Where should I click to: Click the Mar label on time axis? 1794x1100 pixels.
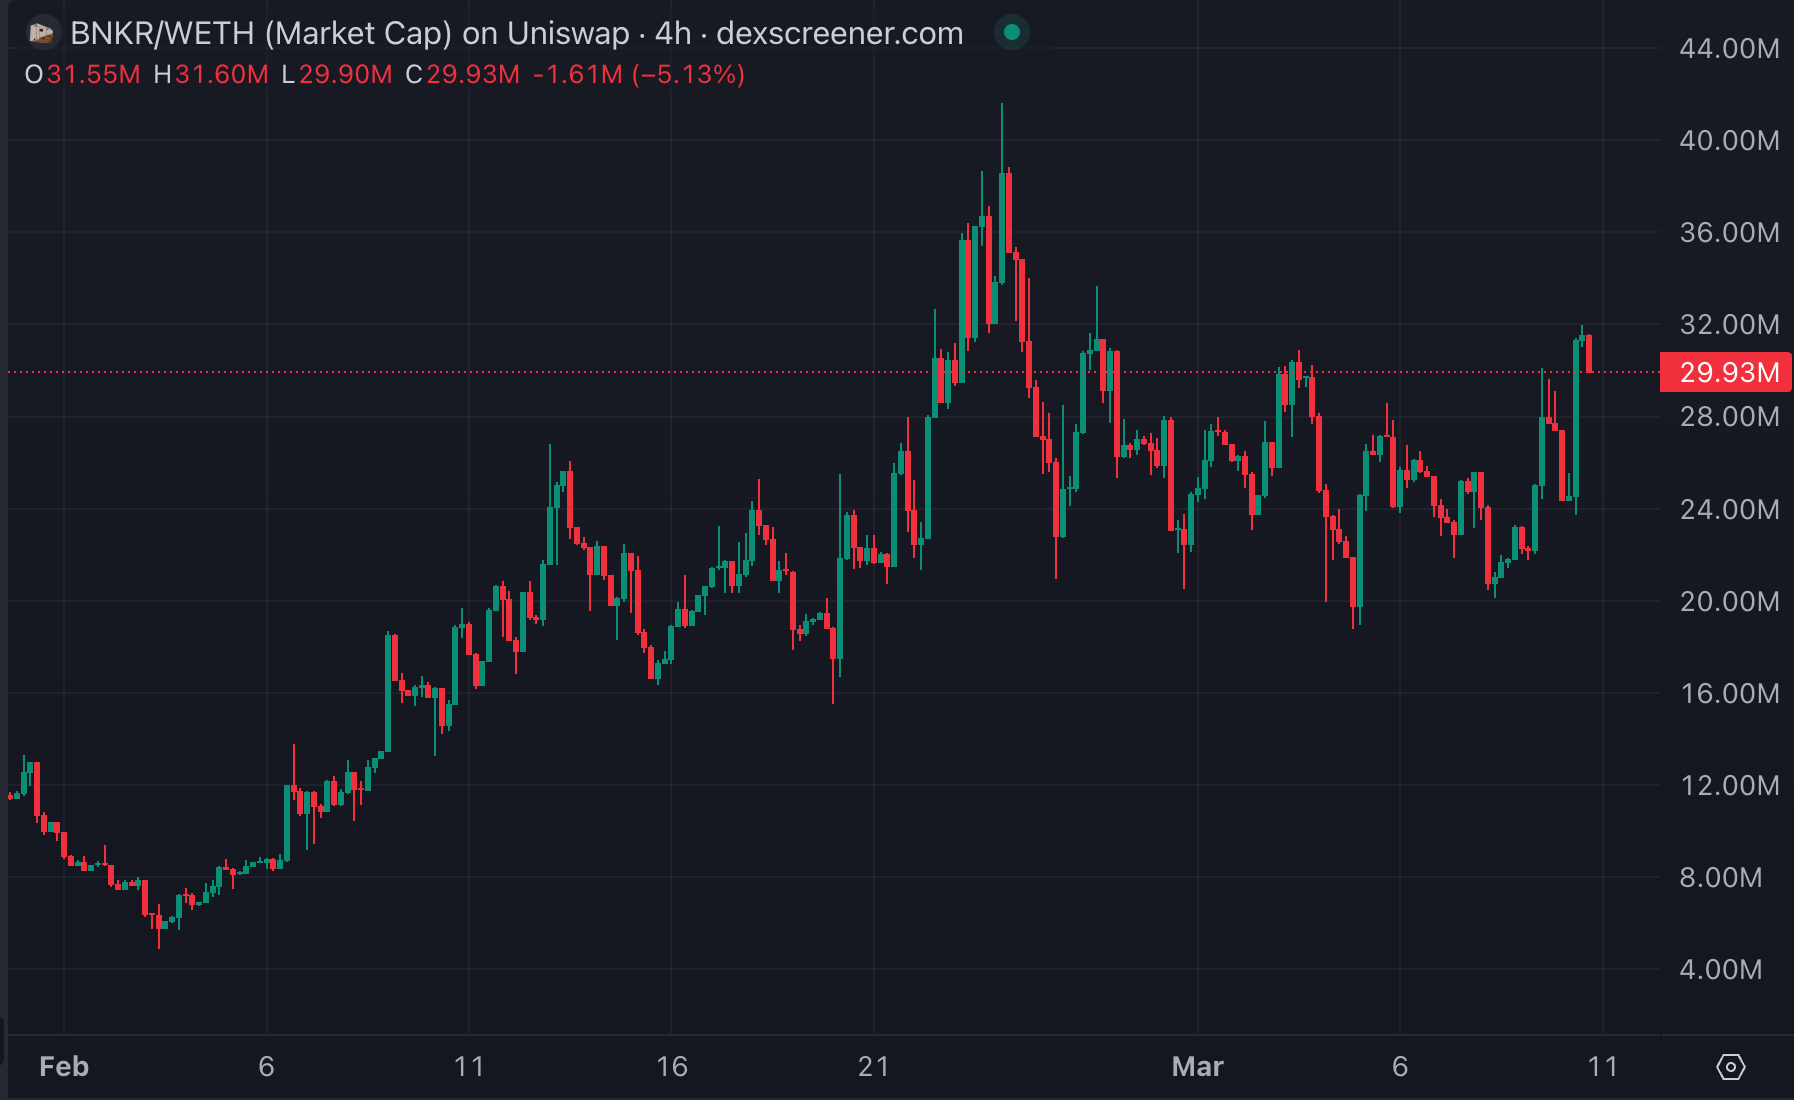point(1197,1067)
